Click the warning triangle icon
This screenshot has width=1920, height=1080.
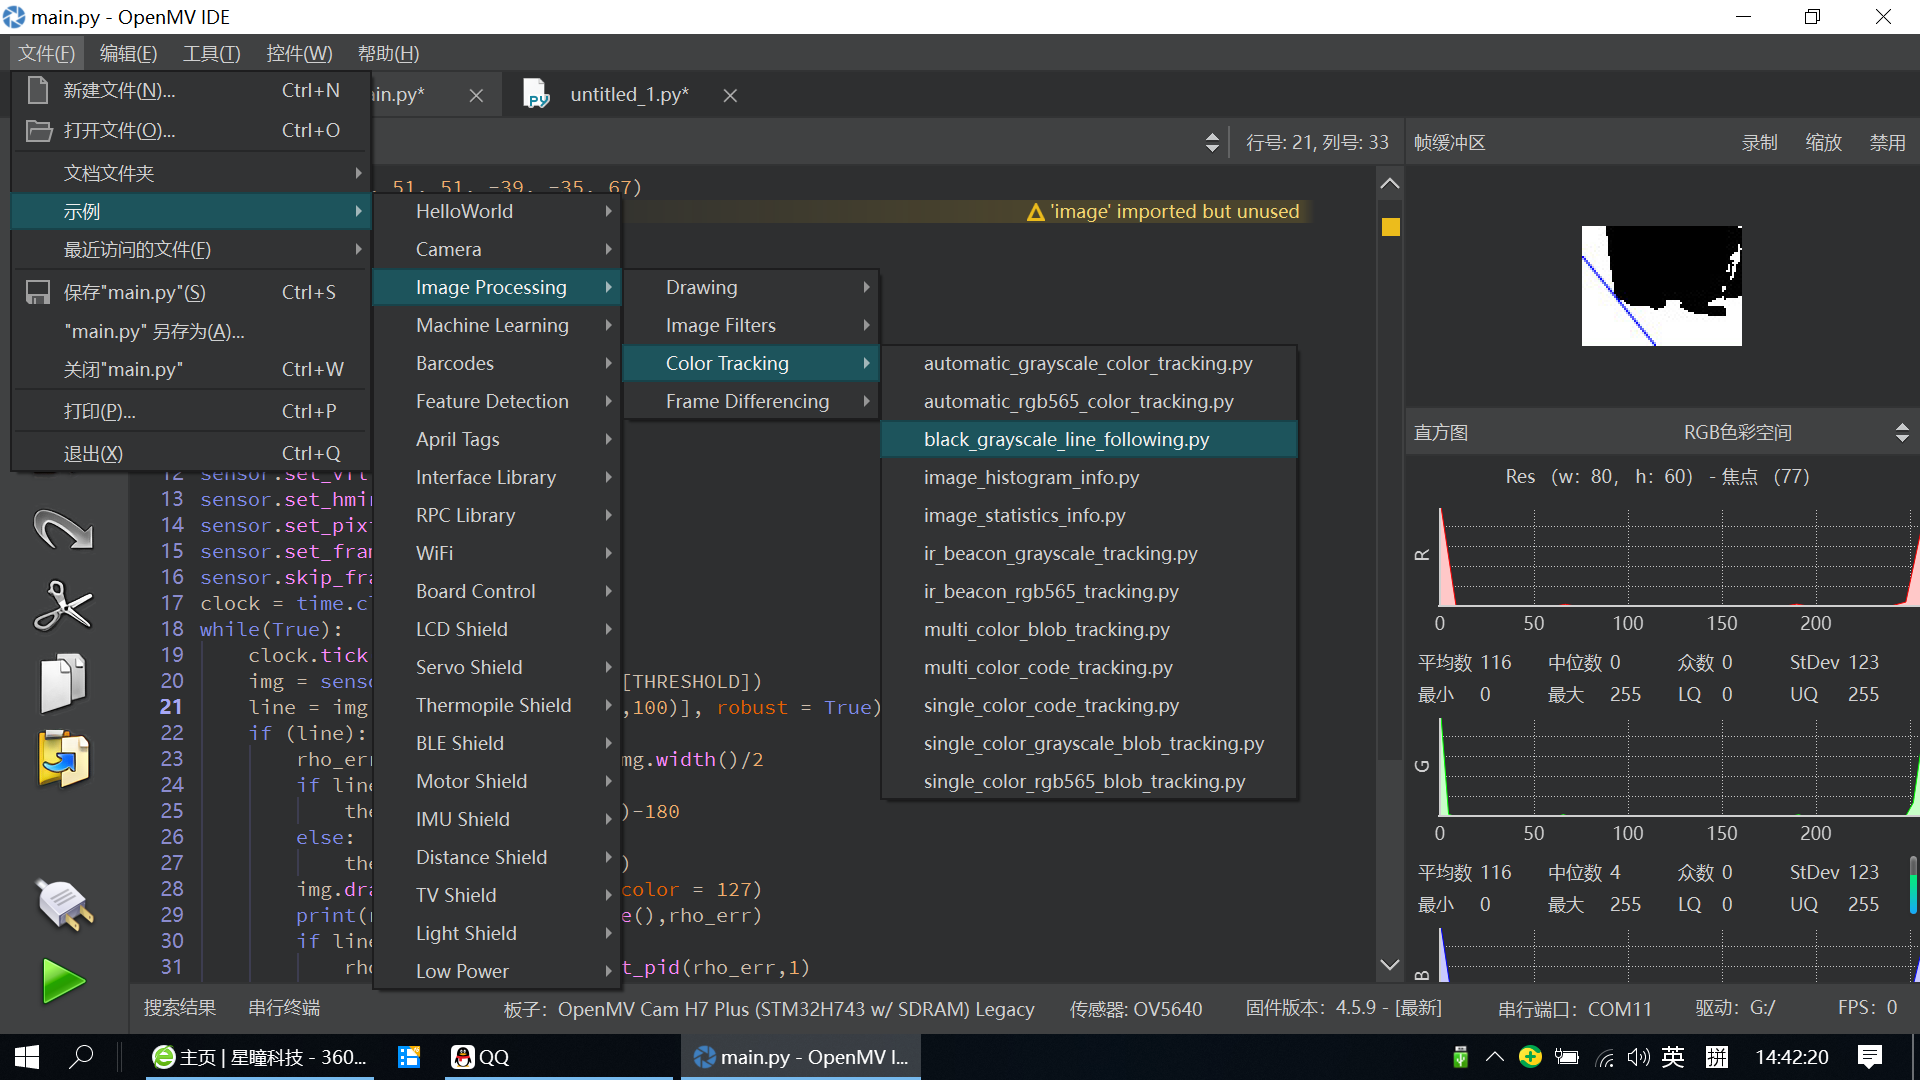point(1035,212)
